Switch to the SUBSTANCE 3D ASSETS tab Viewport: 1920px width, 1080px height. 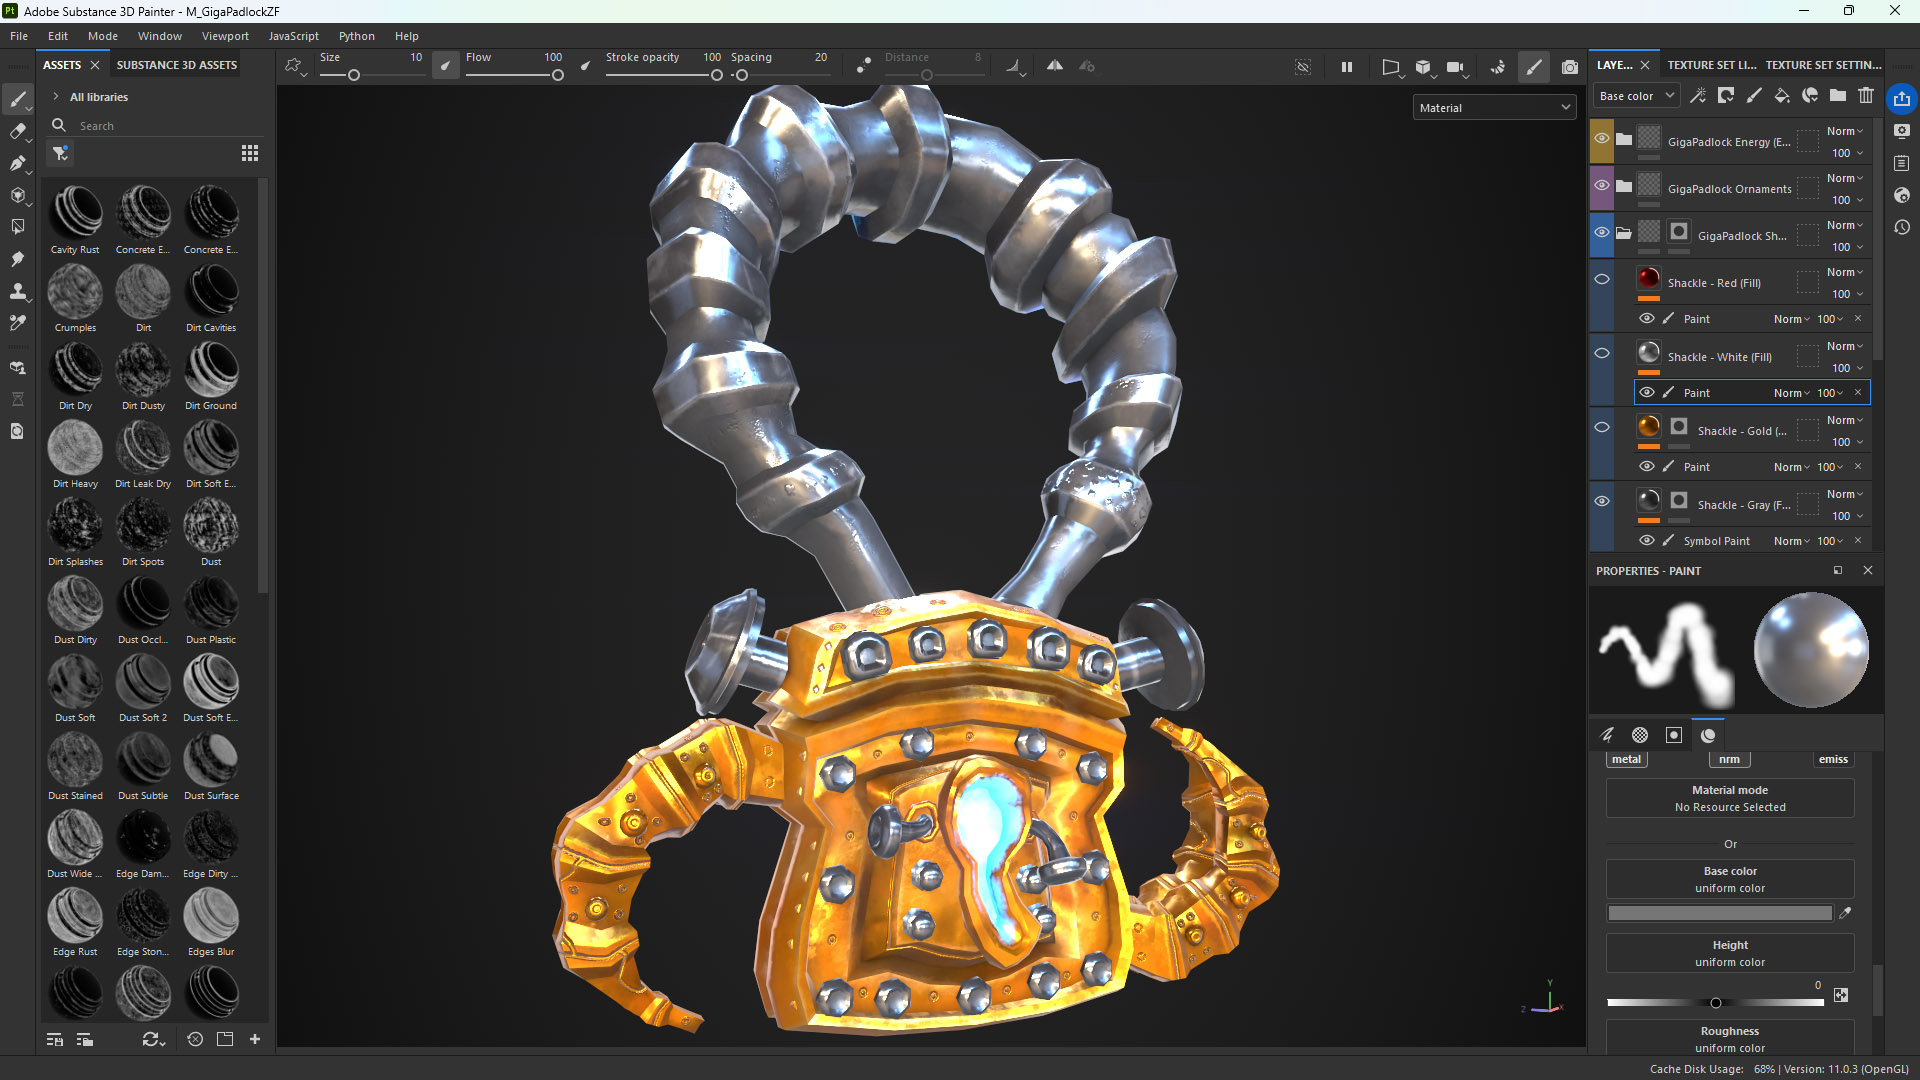(x=176, y=64)
